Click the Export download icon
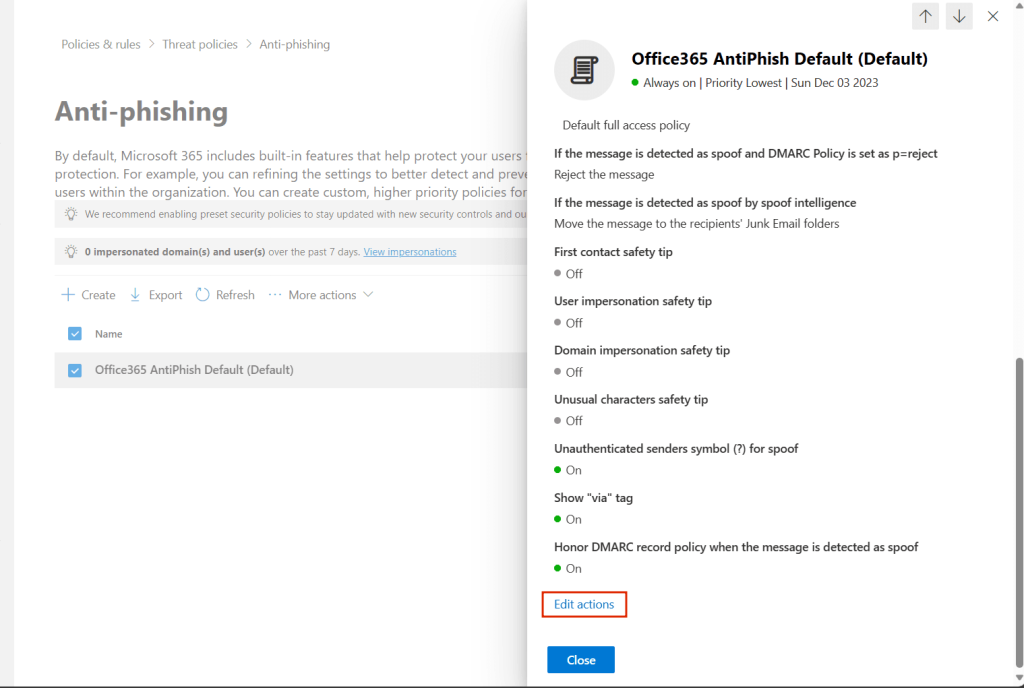Image resolution: width=1024 pixels, height=688 pixels. [136, 295]
